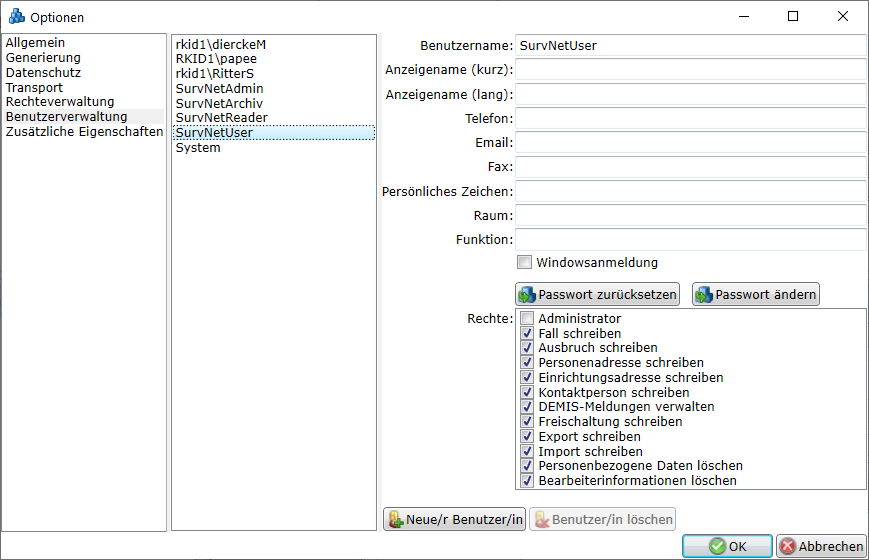Switch to the Rechteverwaltung section
This screenshot has height=560, width=869.
[60, 102]
